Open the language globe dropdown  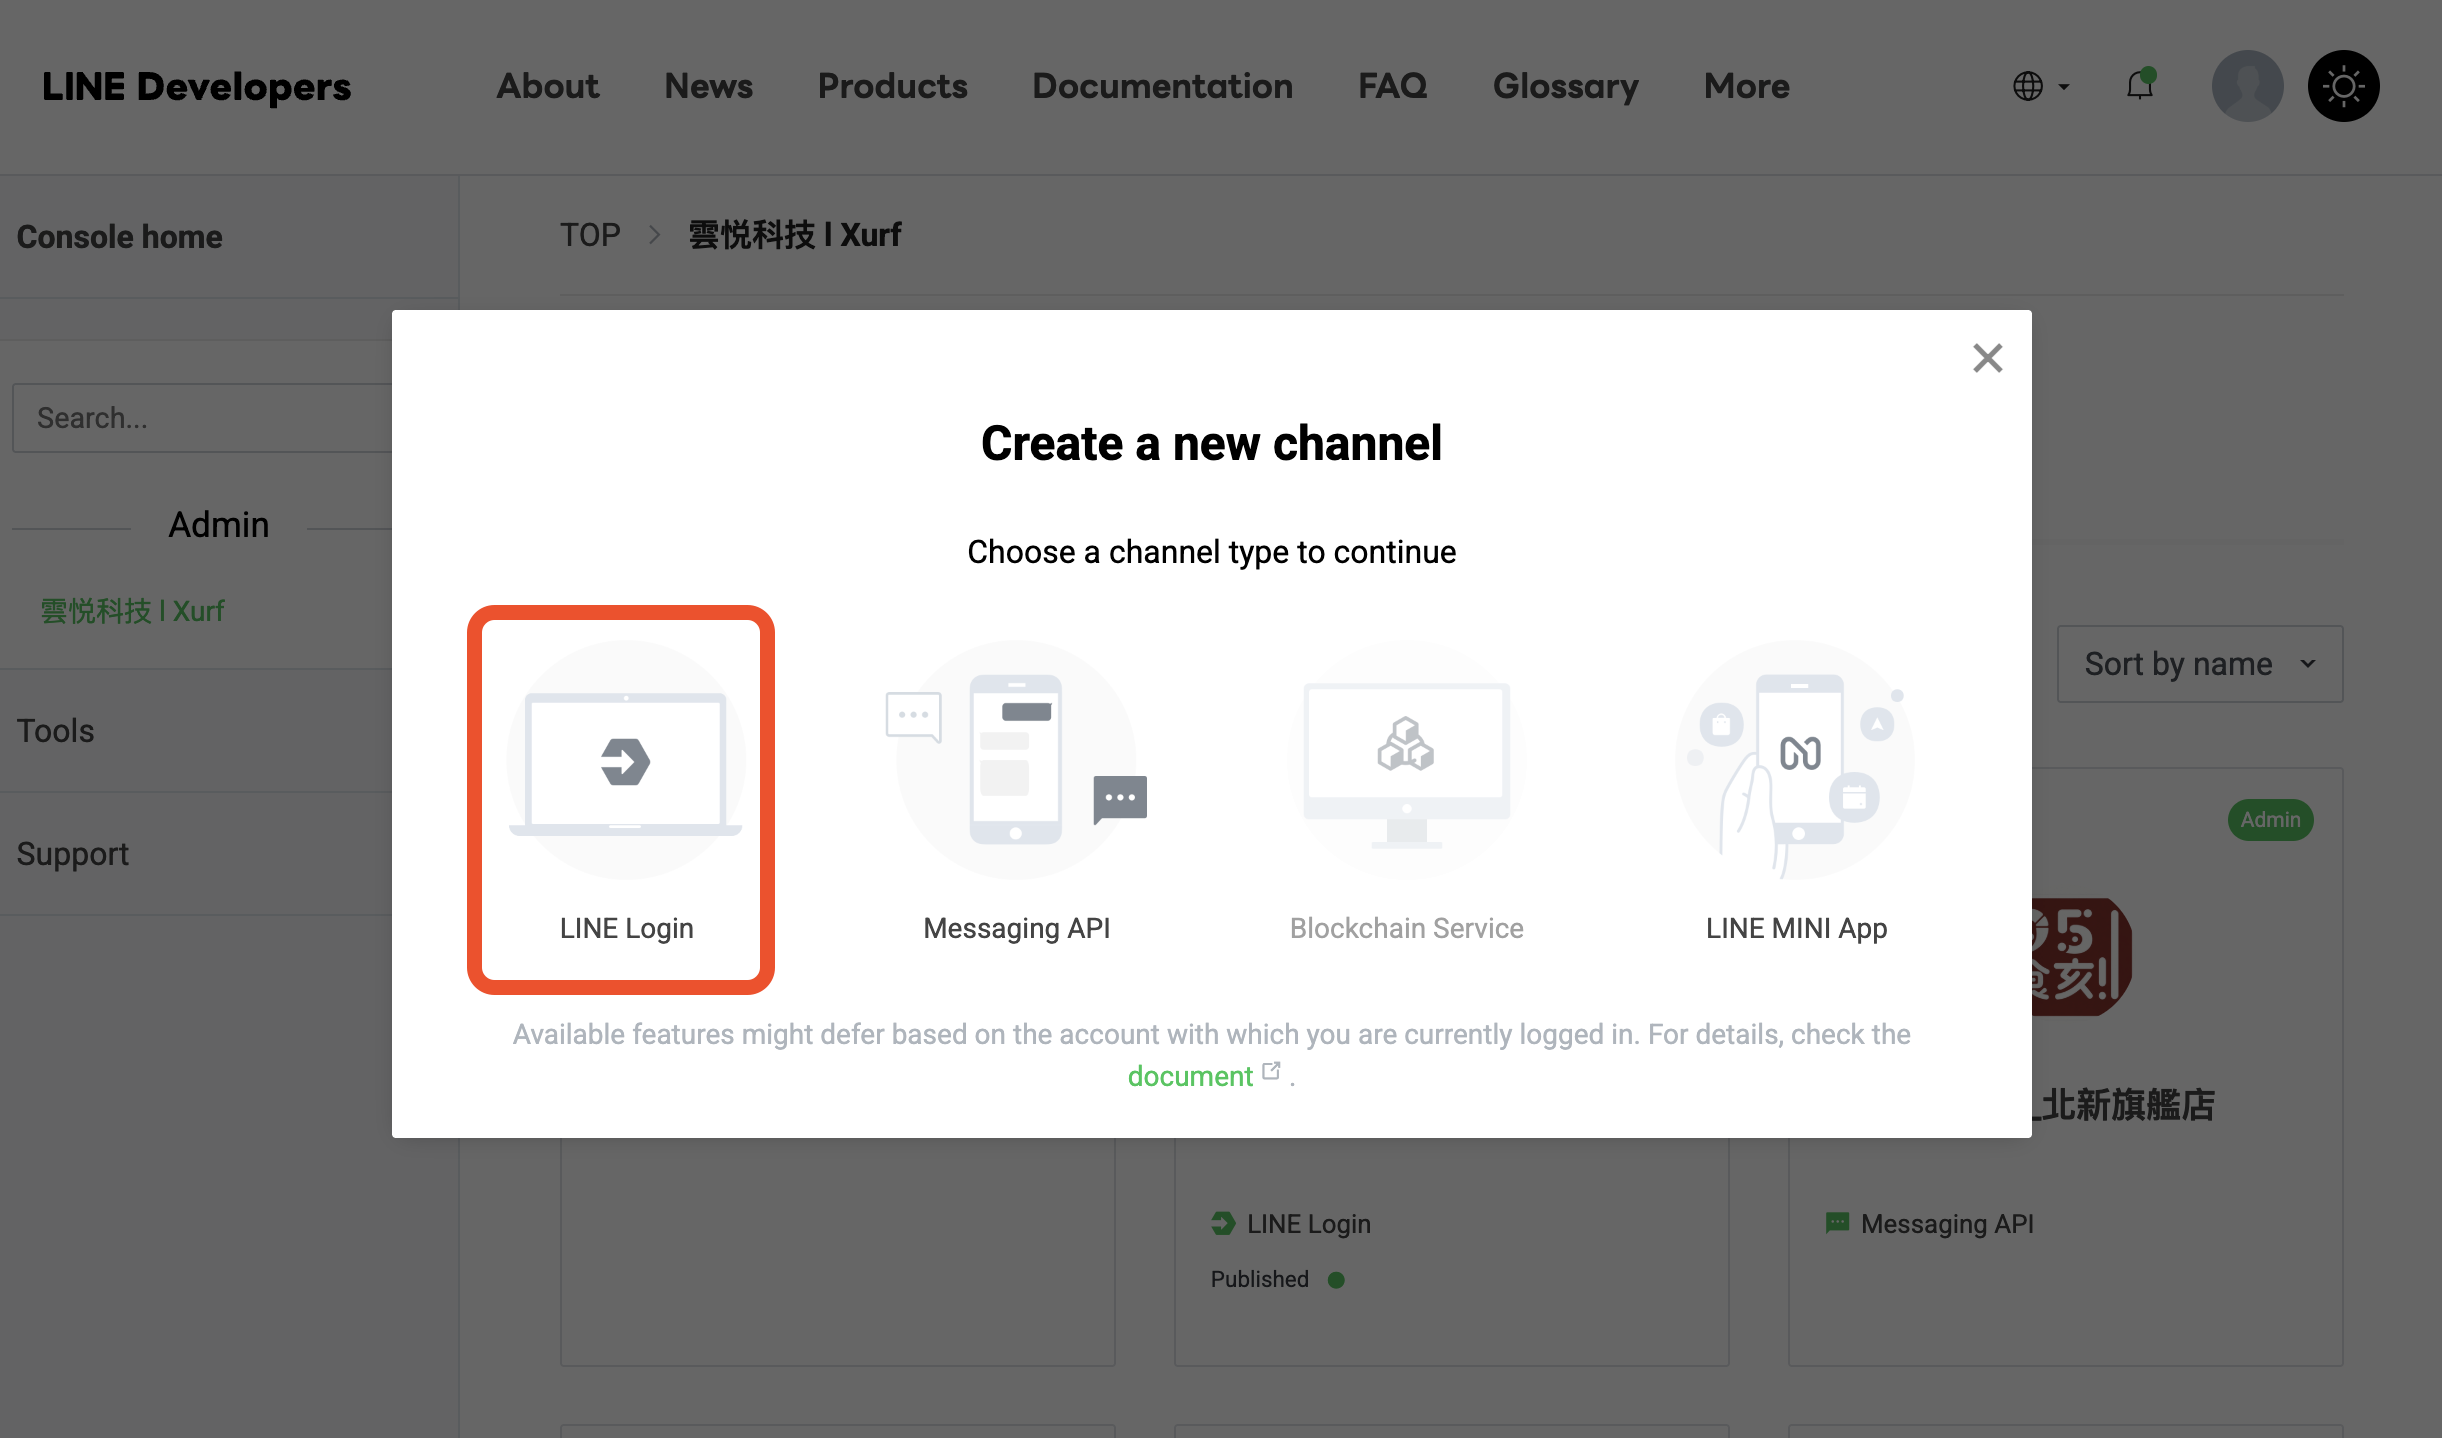pos(2041,86)
